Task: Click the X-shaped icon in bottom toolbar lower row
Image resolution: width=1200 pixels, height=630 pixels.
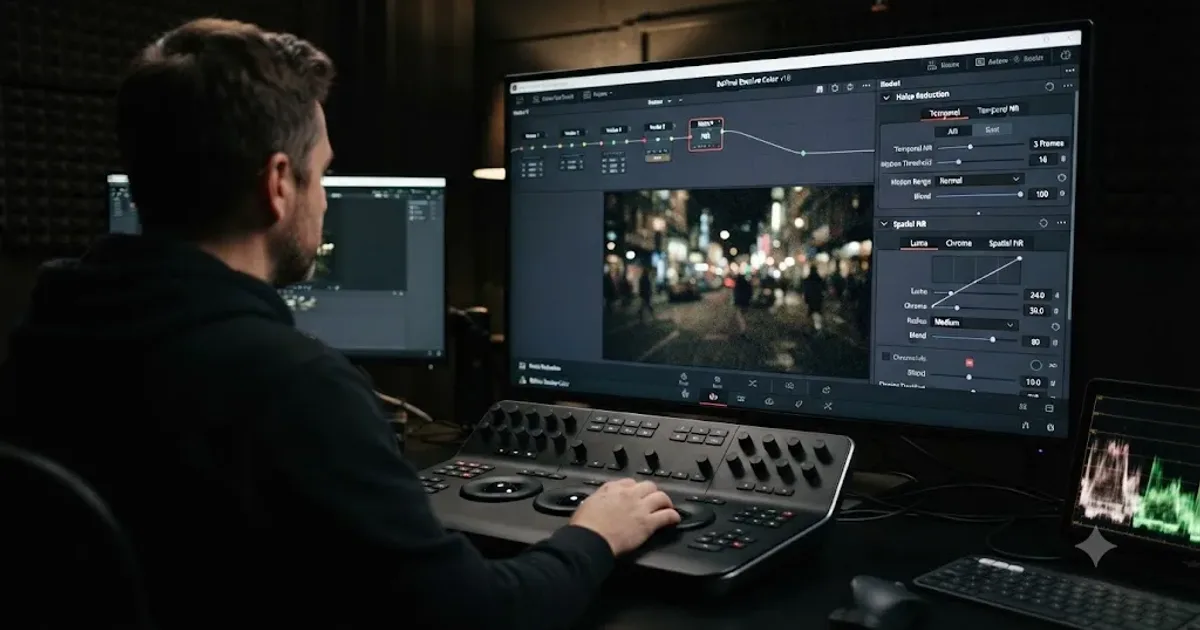Action: coord(828,405)
